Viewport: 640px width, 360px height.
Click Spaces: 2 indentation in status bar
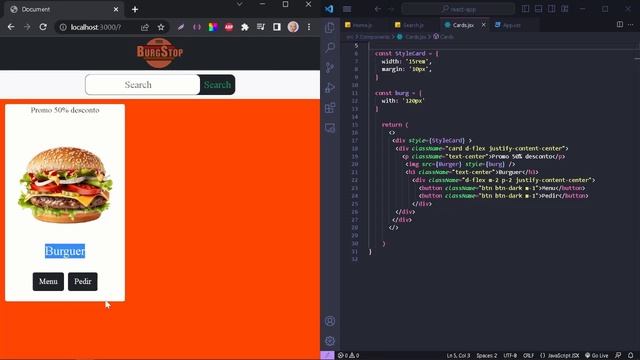coord(487,356)
